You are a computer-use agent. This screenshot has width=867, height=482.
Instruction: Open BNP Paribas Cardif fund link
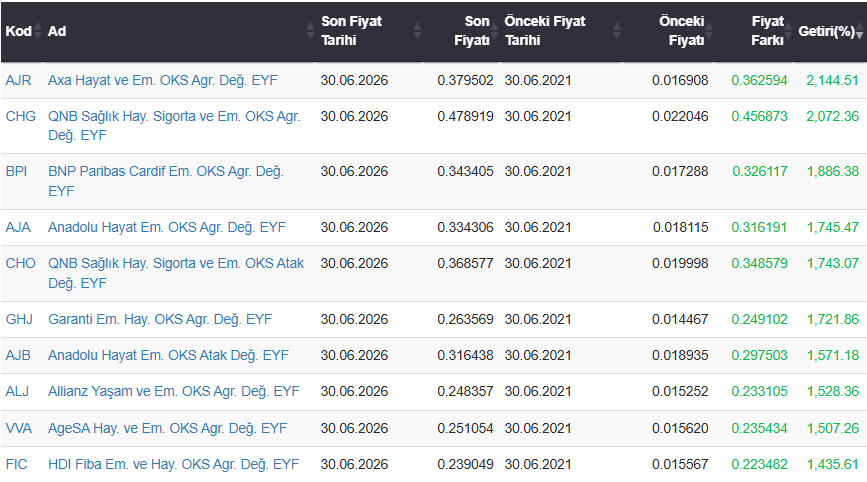coord(166,181)
